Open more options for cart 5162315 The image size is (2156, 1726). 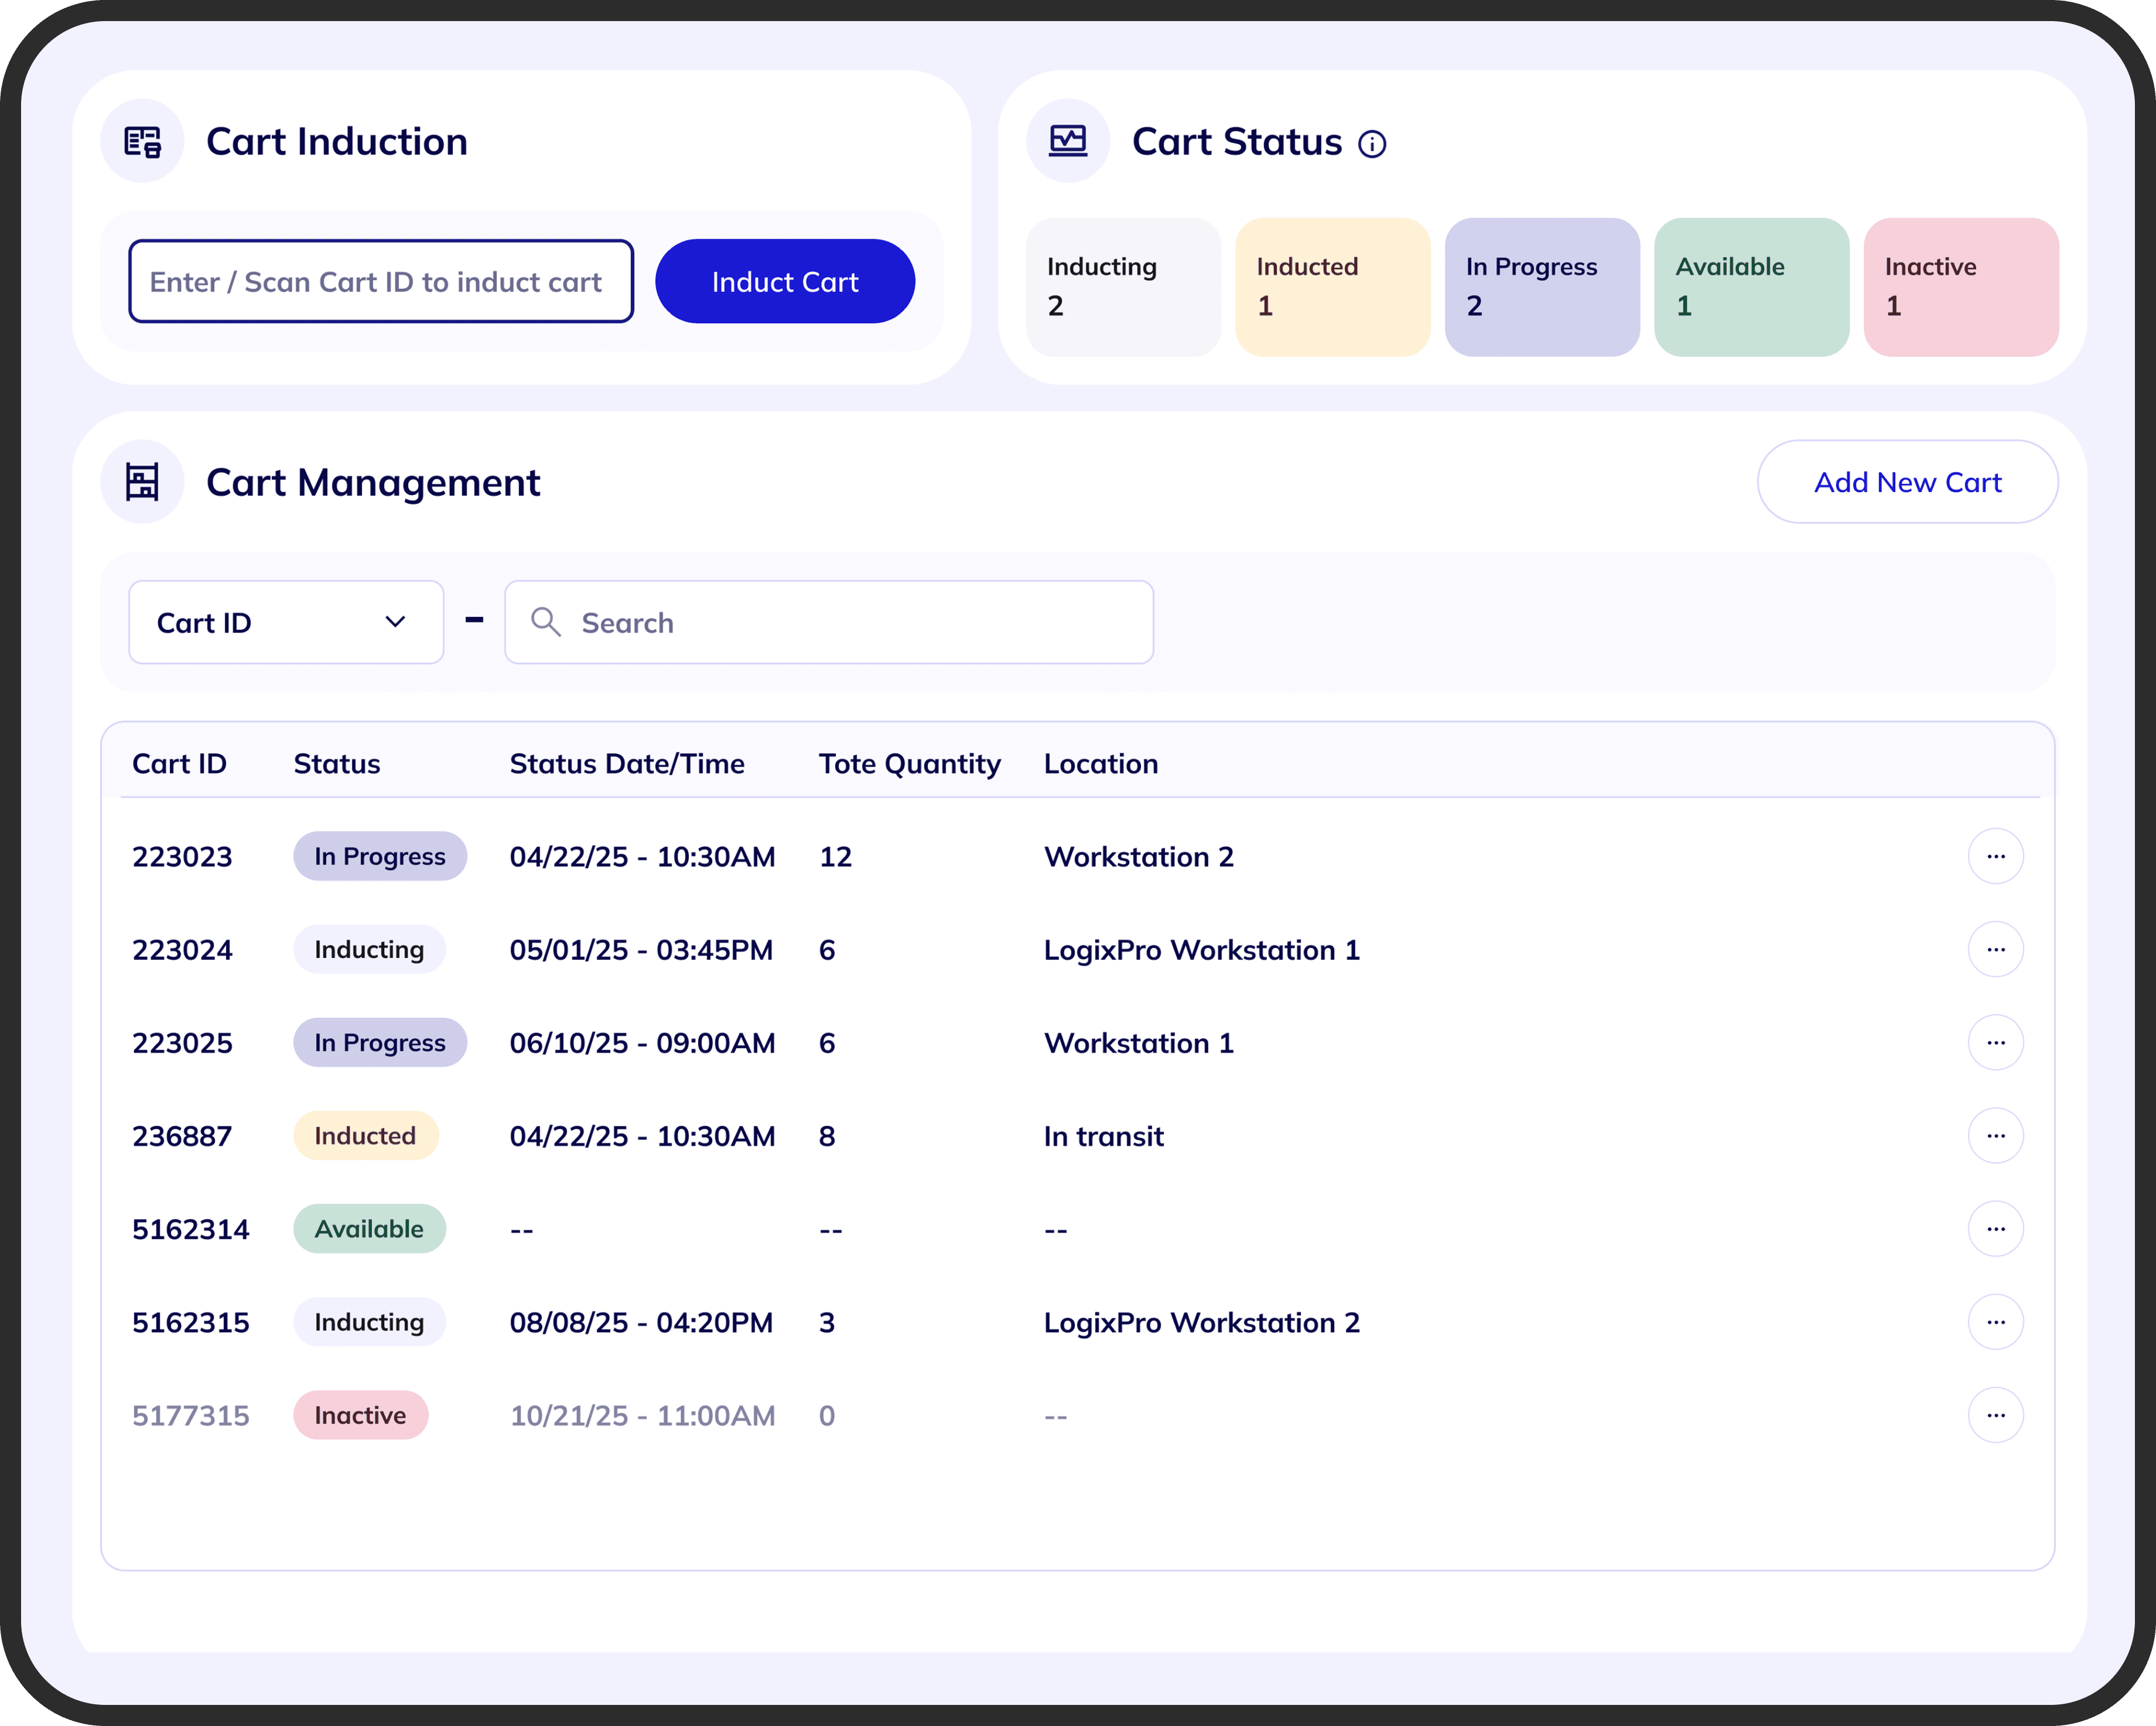coord(1996,1322)
